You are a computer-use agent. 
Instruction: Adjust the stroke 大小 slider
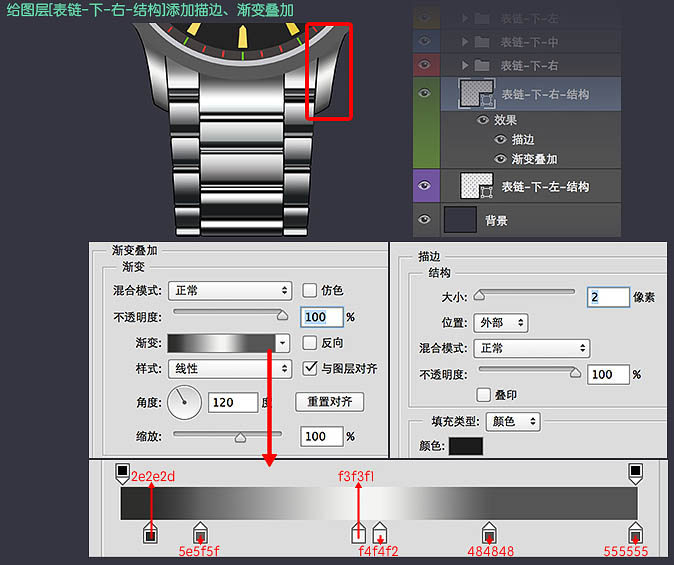click(479, 295)
